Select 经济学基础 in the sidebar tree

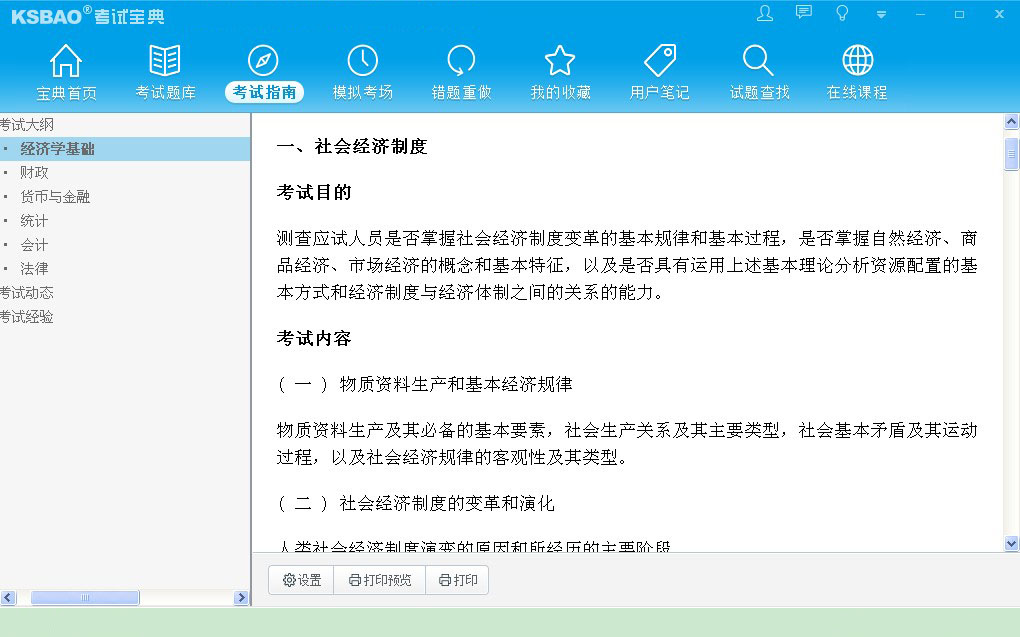click(x=57, y=149)
